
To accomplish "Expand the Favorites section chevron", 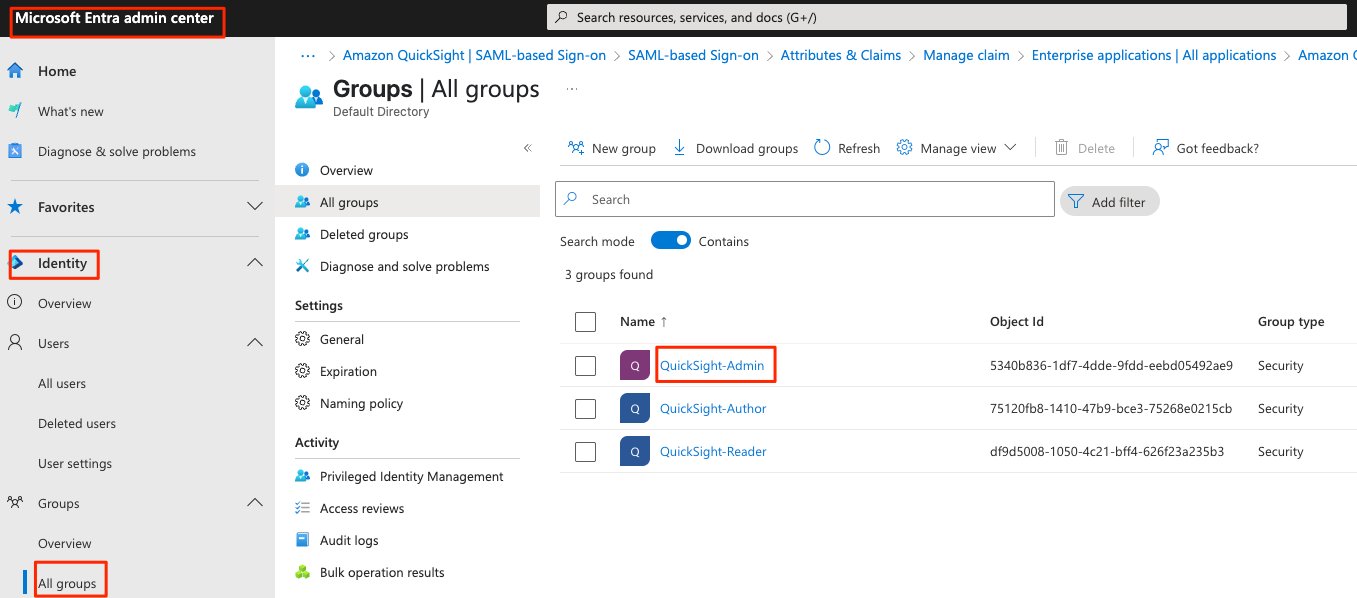I will pyautogui.click(x=255, y=206).
